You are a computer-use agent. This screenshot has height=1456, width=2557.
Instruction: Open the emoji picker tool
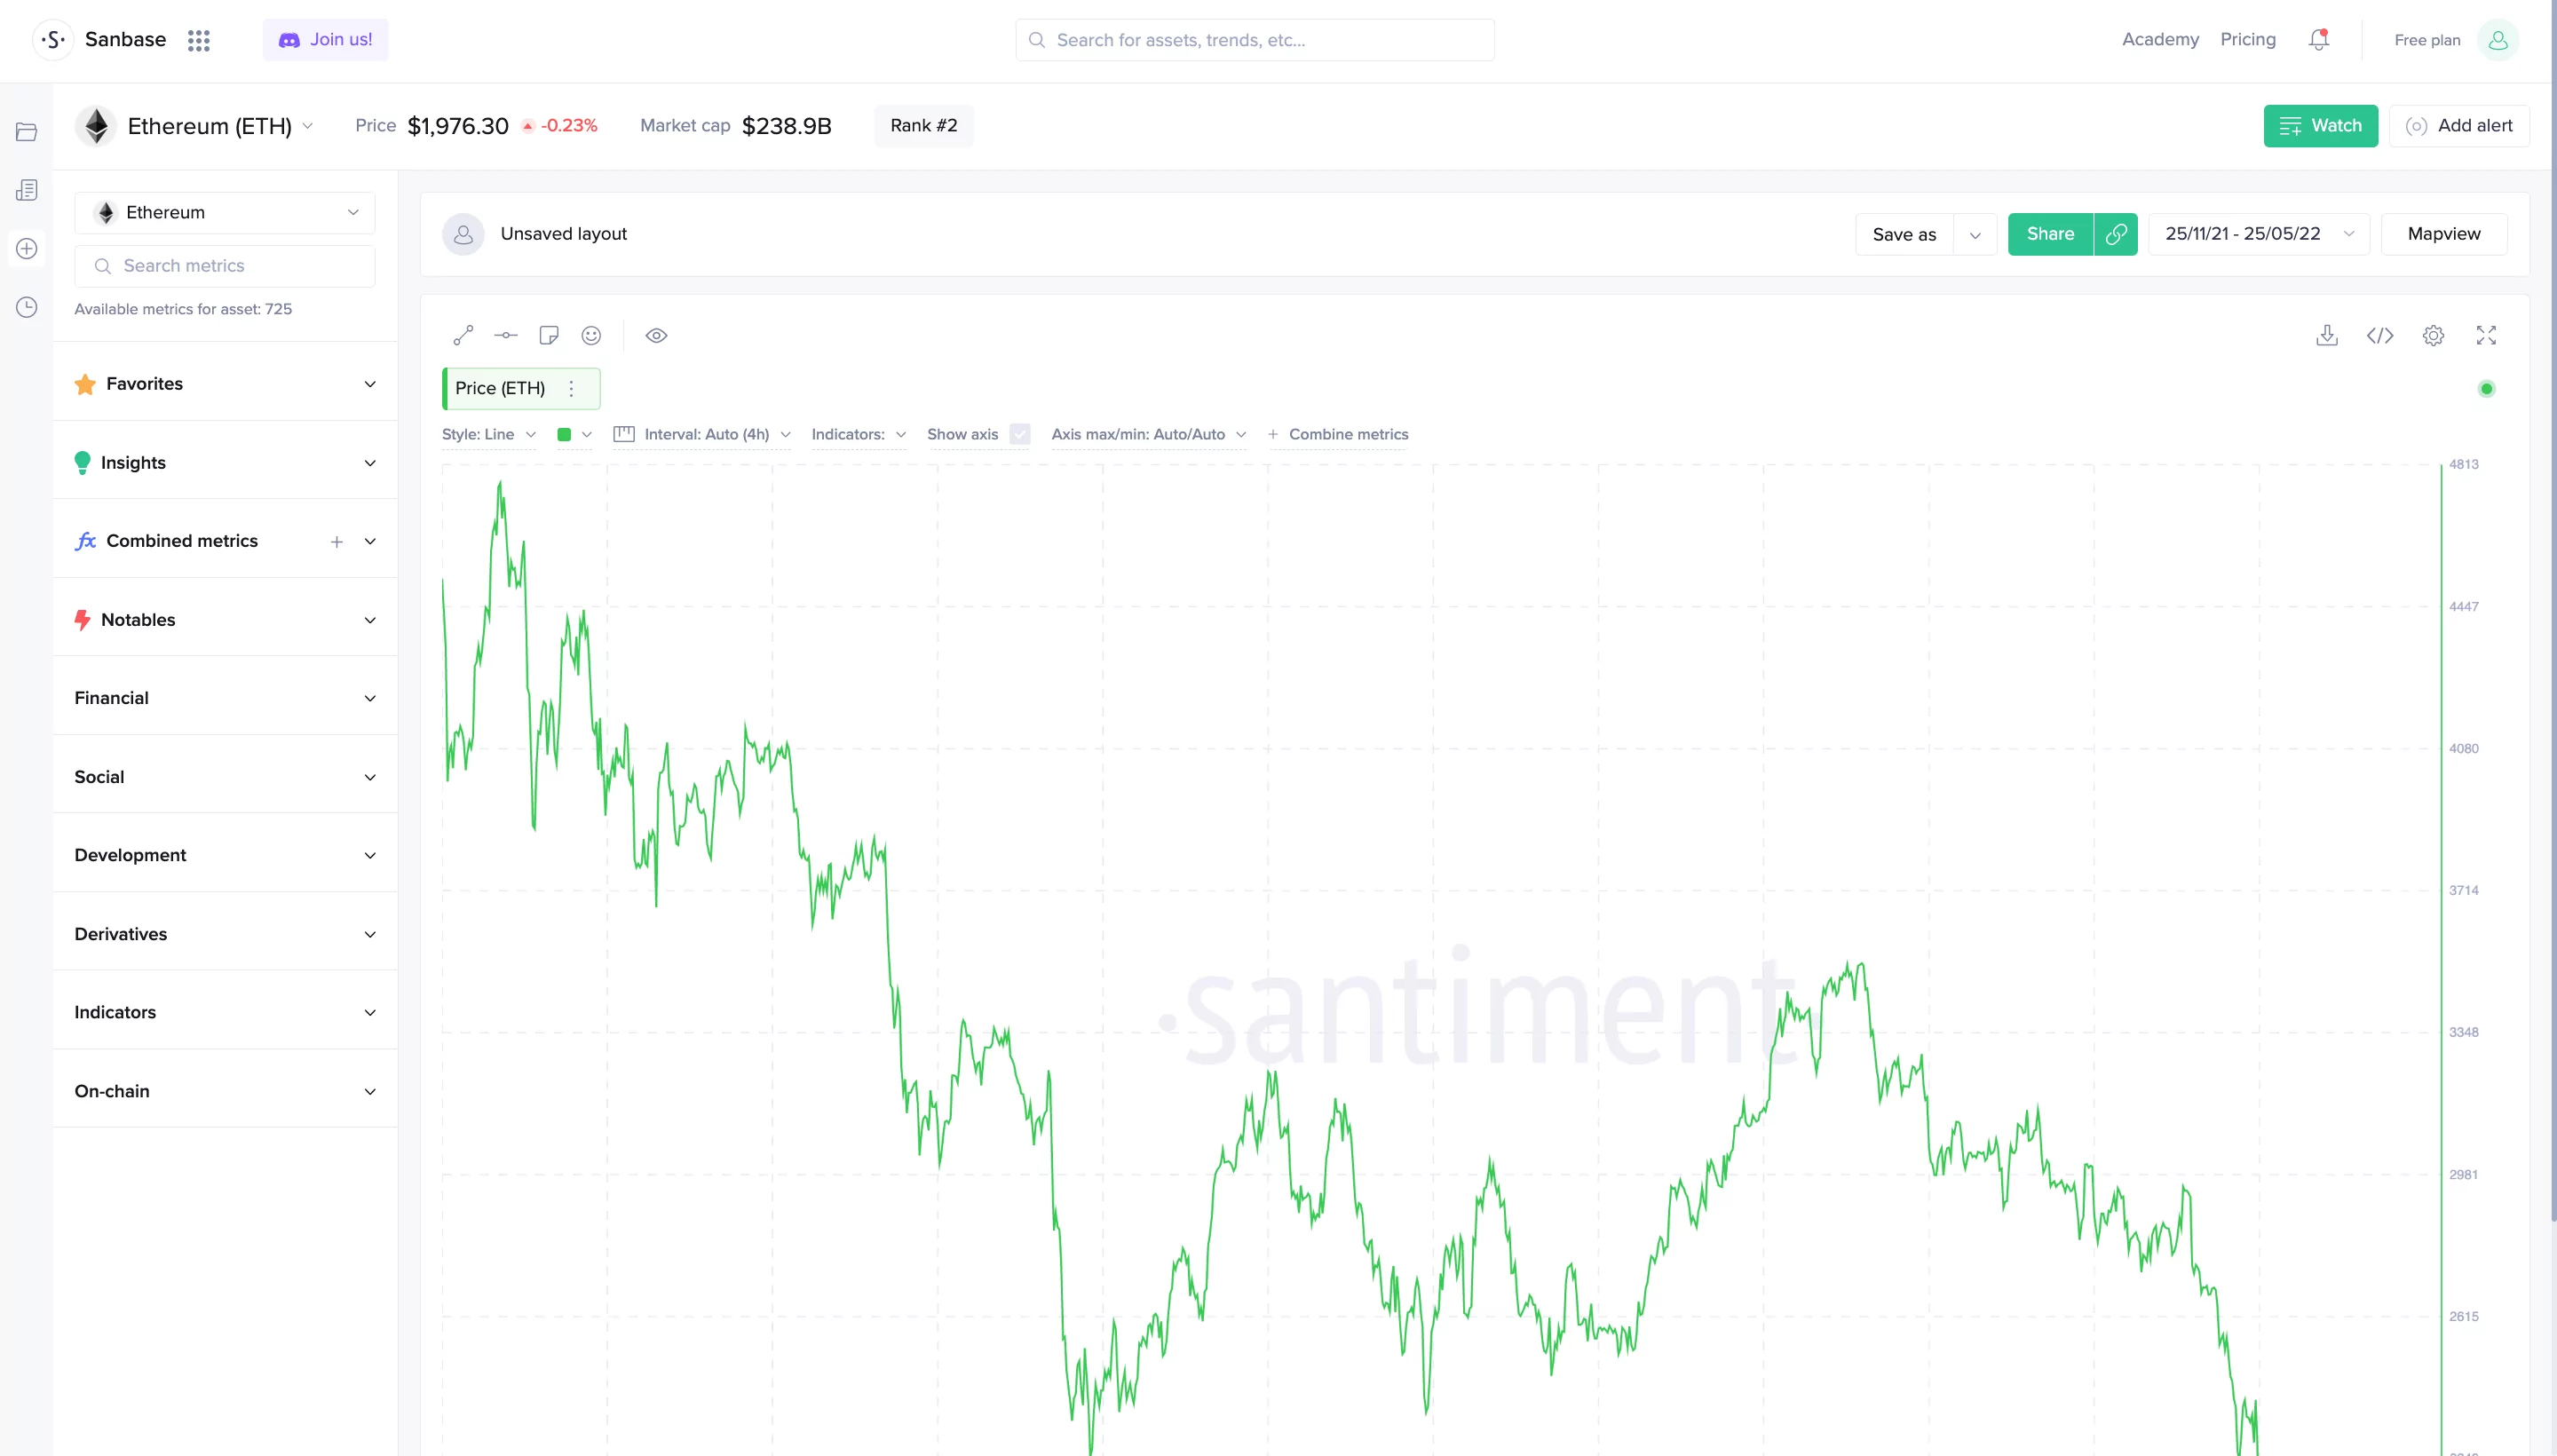pos(591,335)
